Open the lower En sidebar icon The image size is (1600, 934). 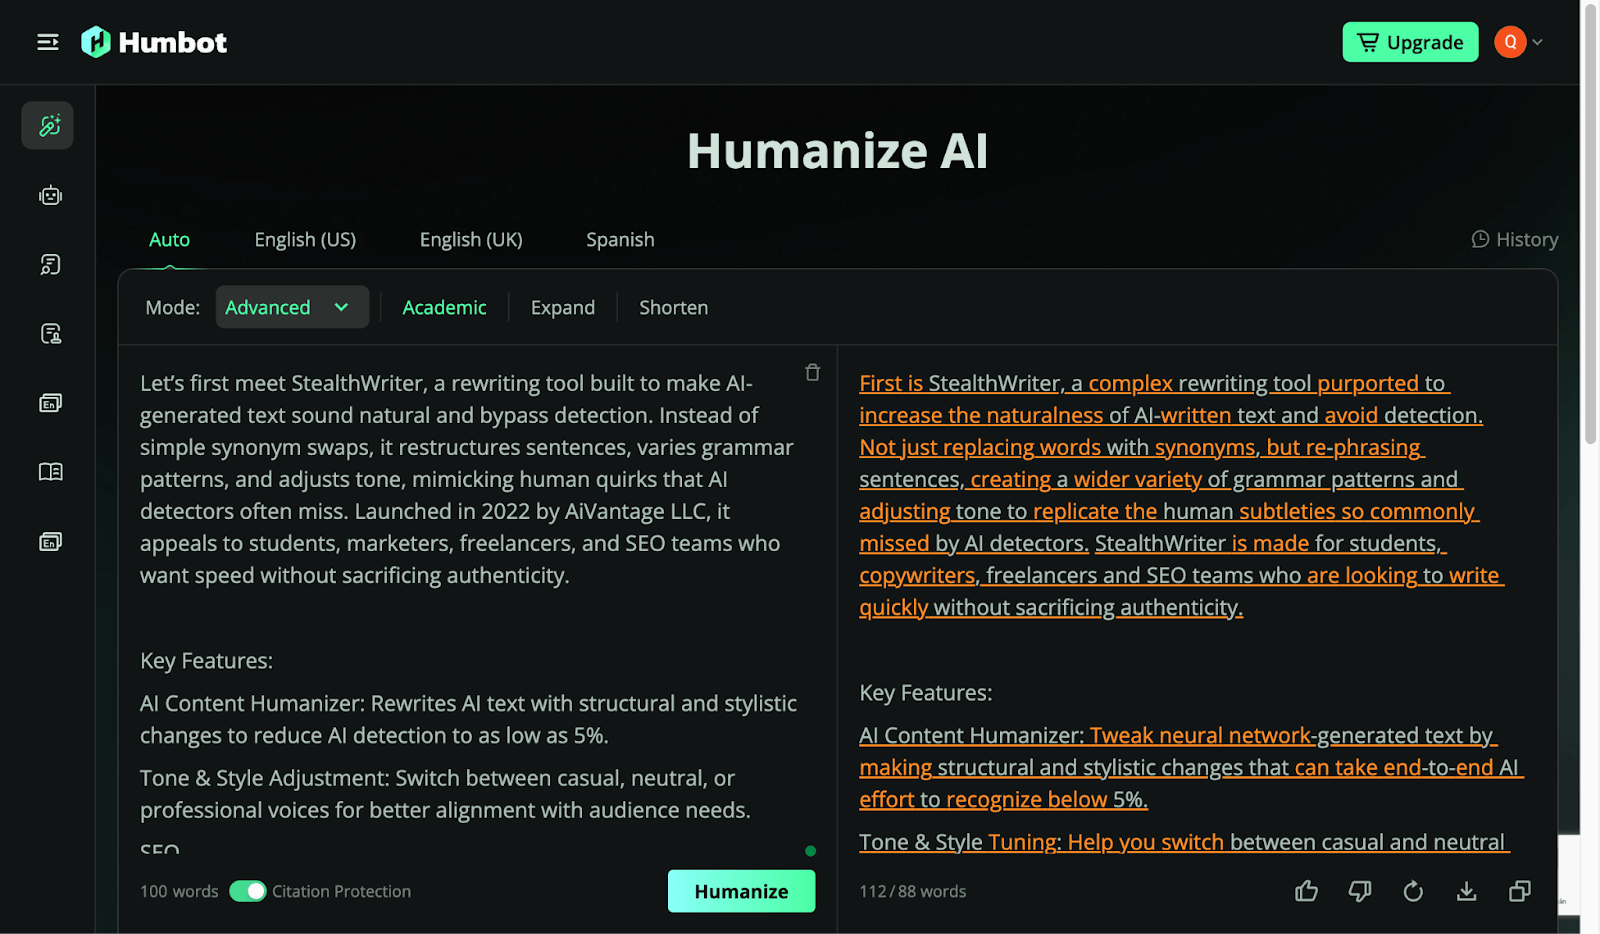pyautogui.click(x=50, y=541)
